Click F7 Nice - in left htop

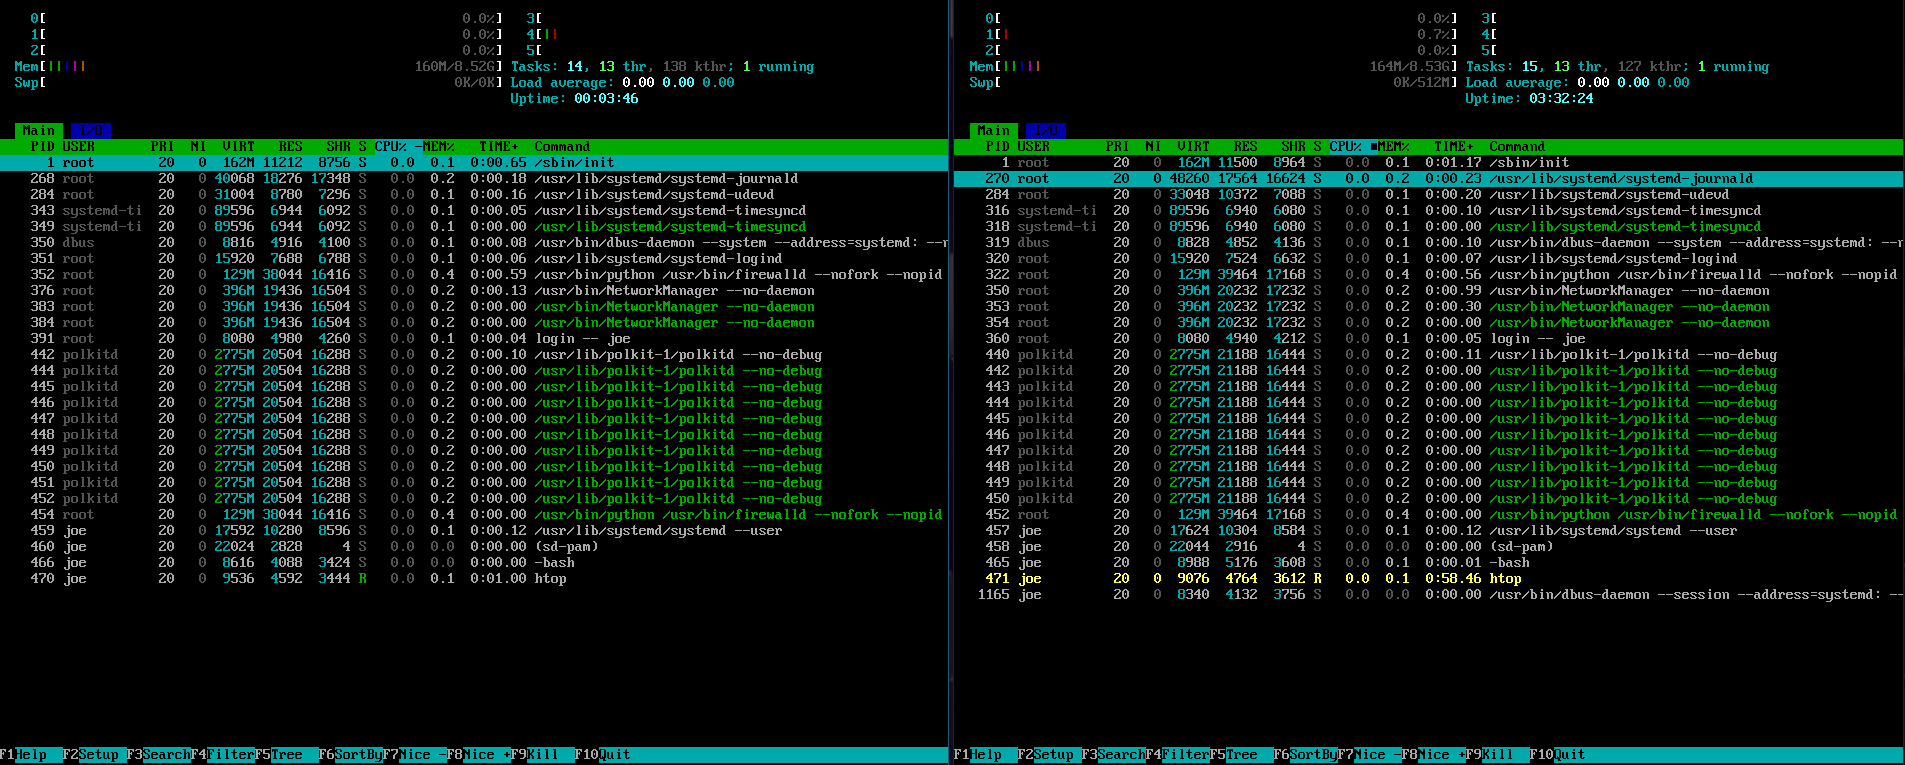coord(415,755)
